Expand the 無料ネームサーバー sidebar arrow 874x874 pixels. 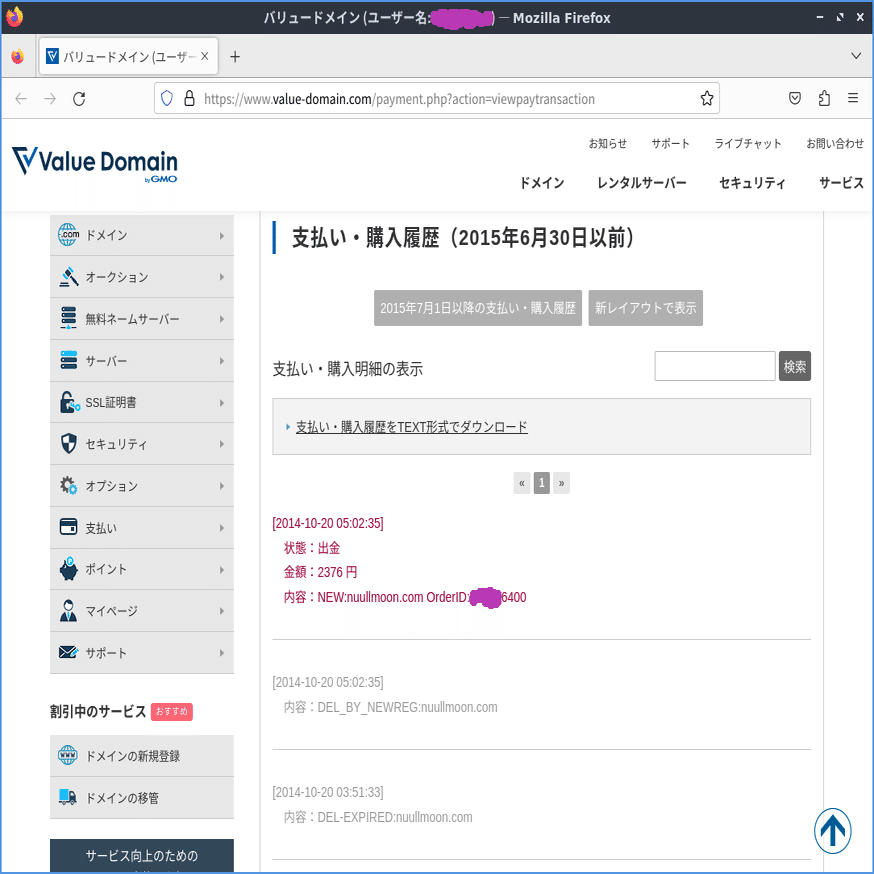tap(222, 319)
